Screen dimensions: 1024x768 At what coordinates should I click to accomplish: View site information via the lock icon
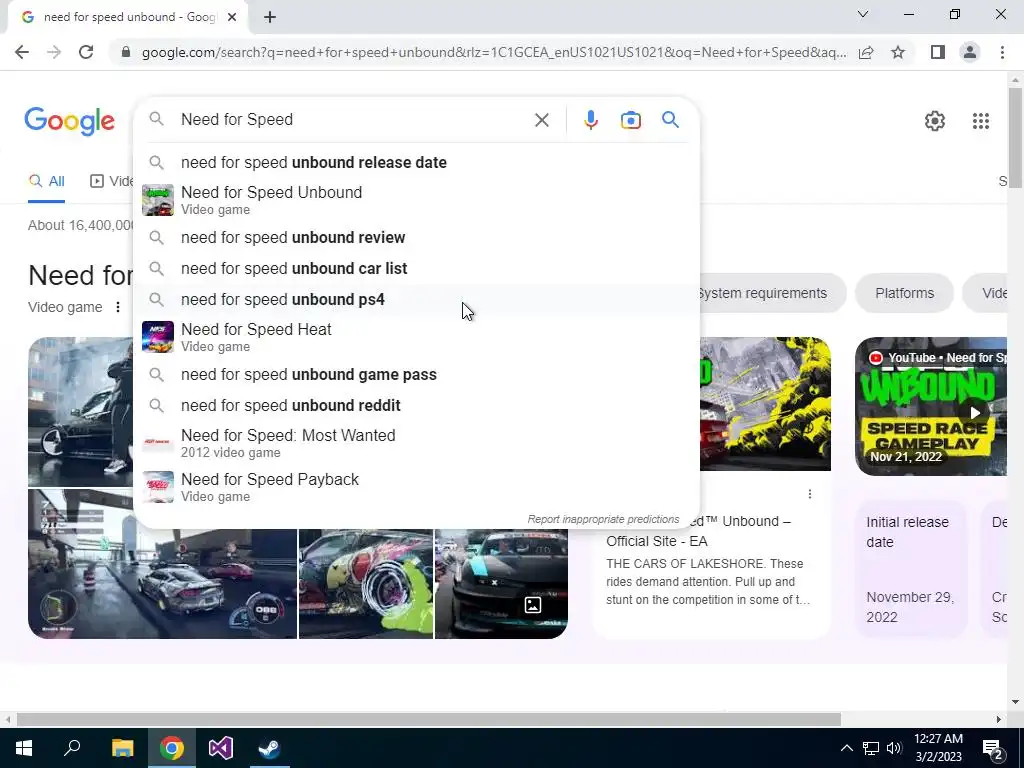tap(126, 52)
